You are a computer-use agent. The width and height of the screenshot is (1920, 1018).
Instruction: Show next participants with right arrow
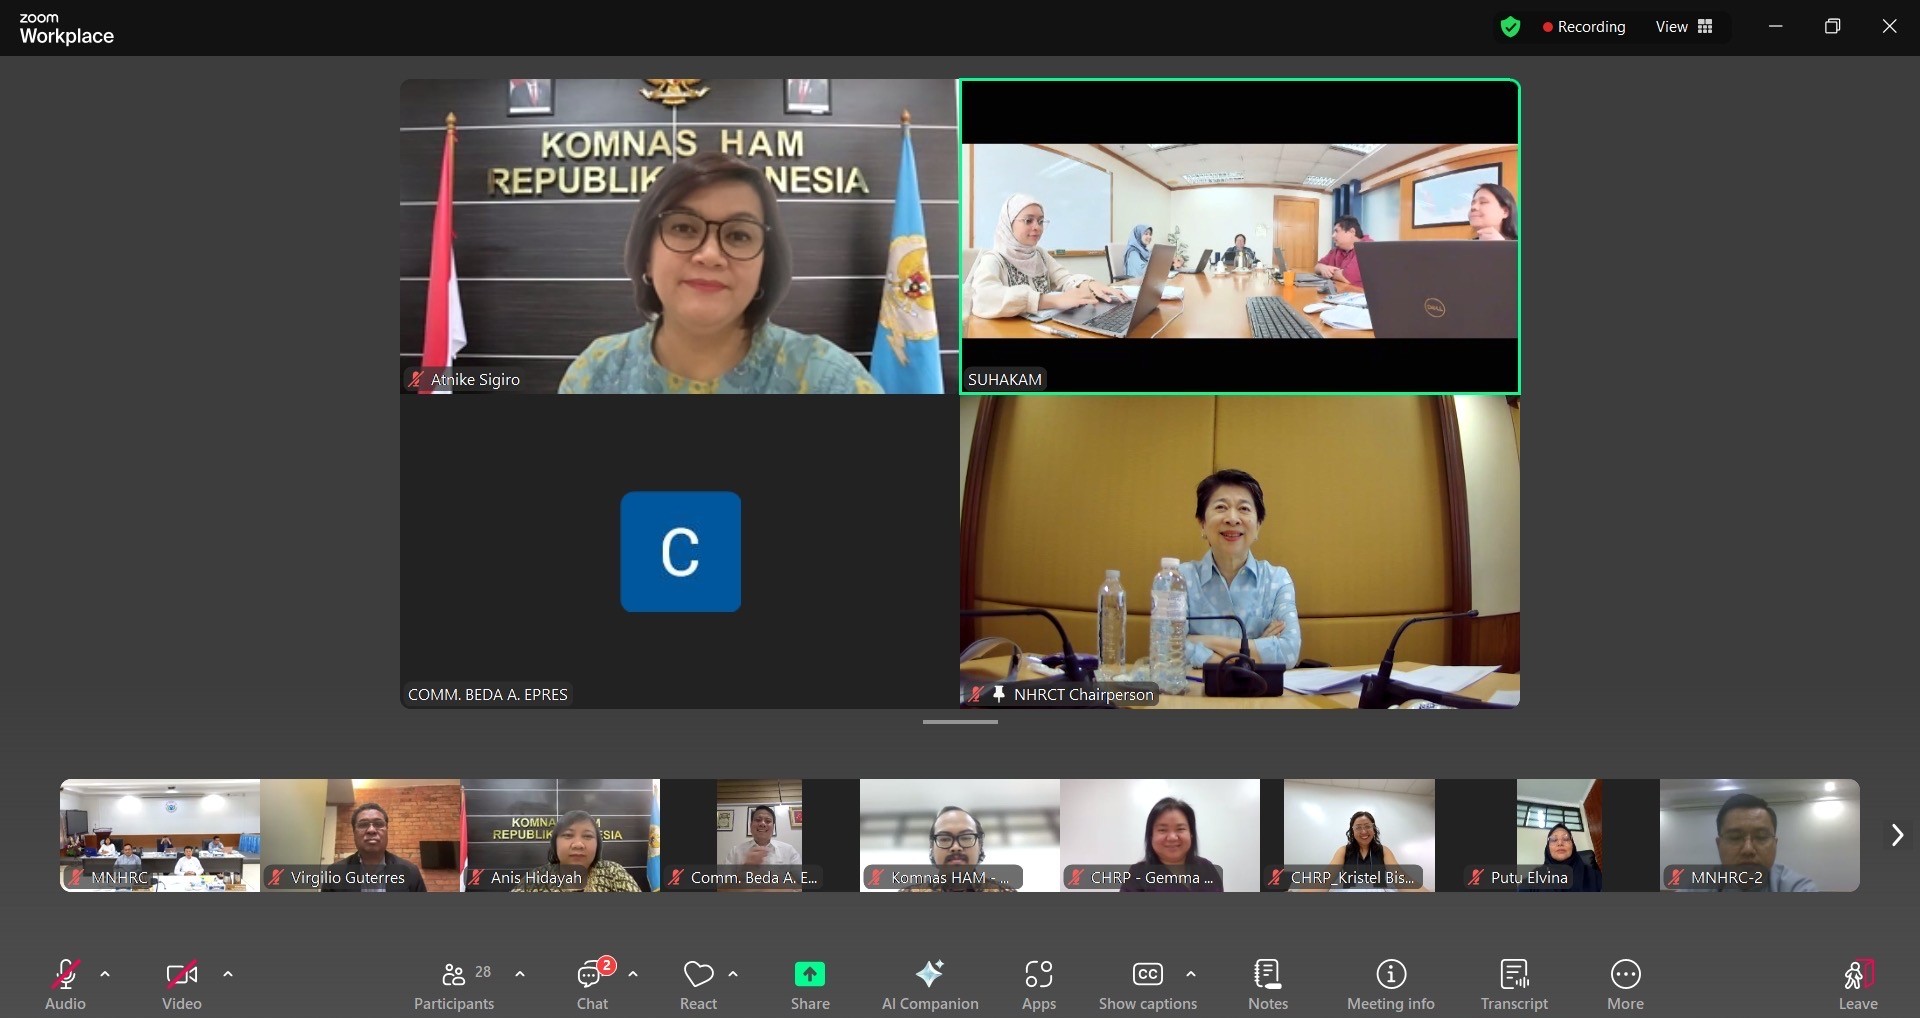pyautogui.click(x=1896, y=835)
